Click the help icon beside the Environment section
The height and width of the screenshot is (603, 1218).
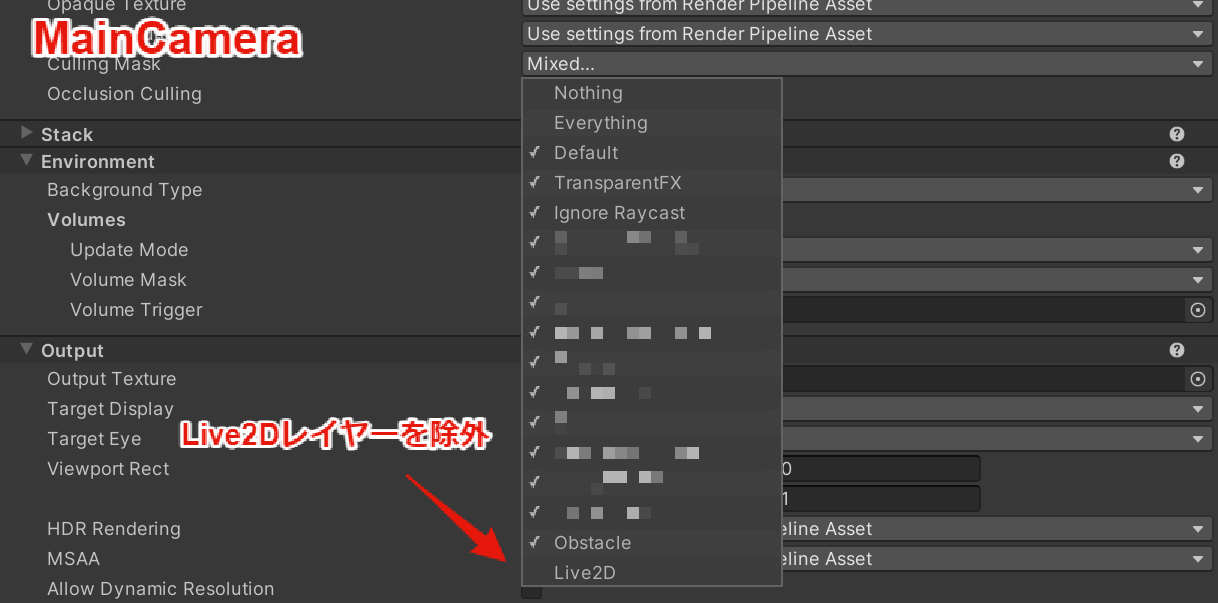(x=1177, y=161)
